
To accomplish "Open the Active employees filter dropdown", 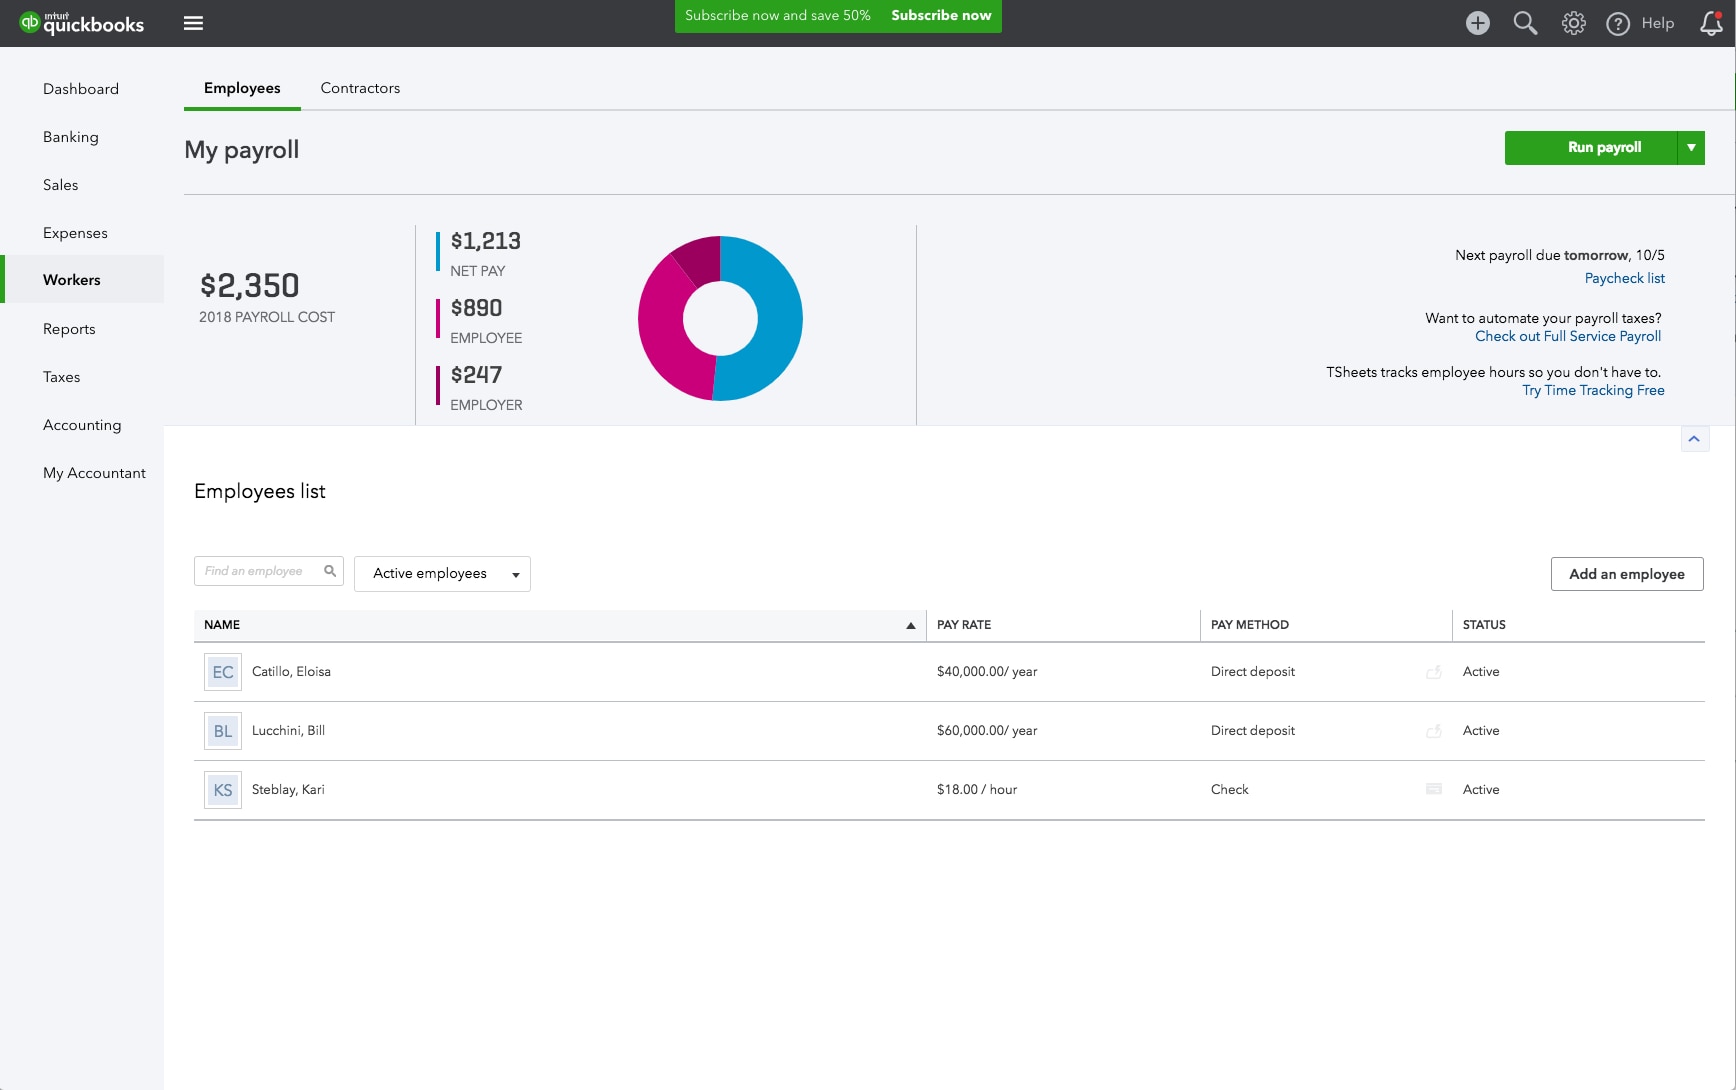I will click(442, 573).
